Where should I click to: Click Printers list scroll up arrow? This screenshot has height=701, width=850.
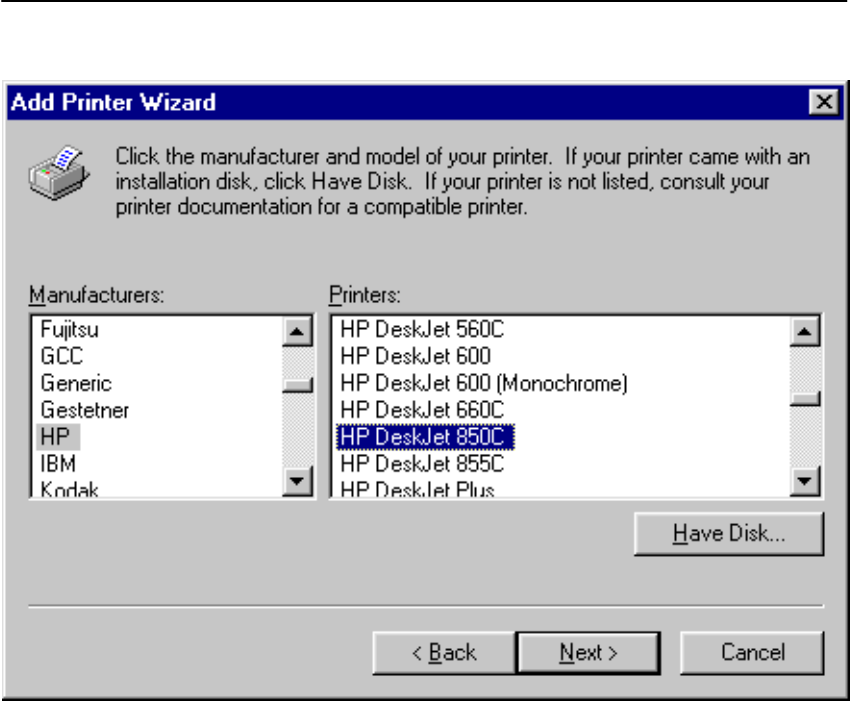[804, 331]
